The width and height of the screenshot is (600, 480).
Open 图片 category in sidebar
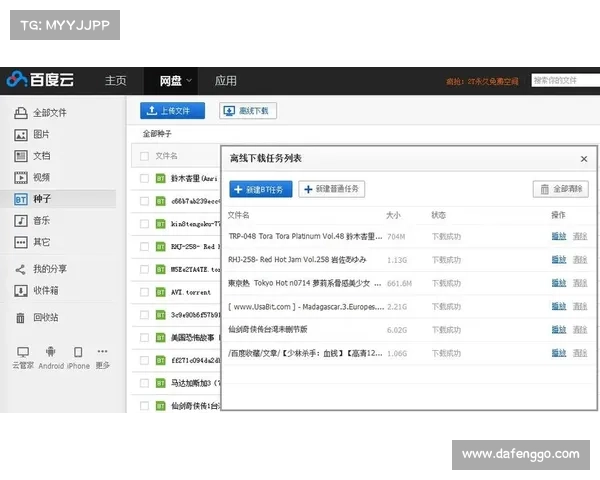coord(32,134)
